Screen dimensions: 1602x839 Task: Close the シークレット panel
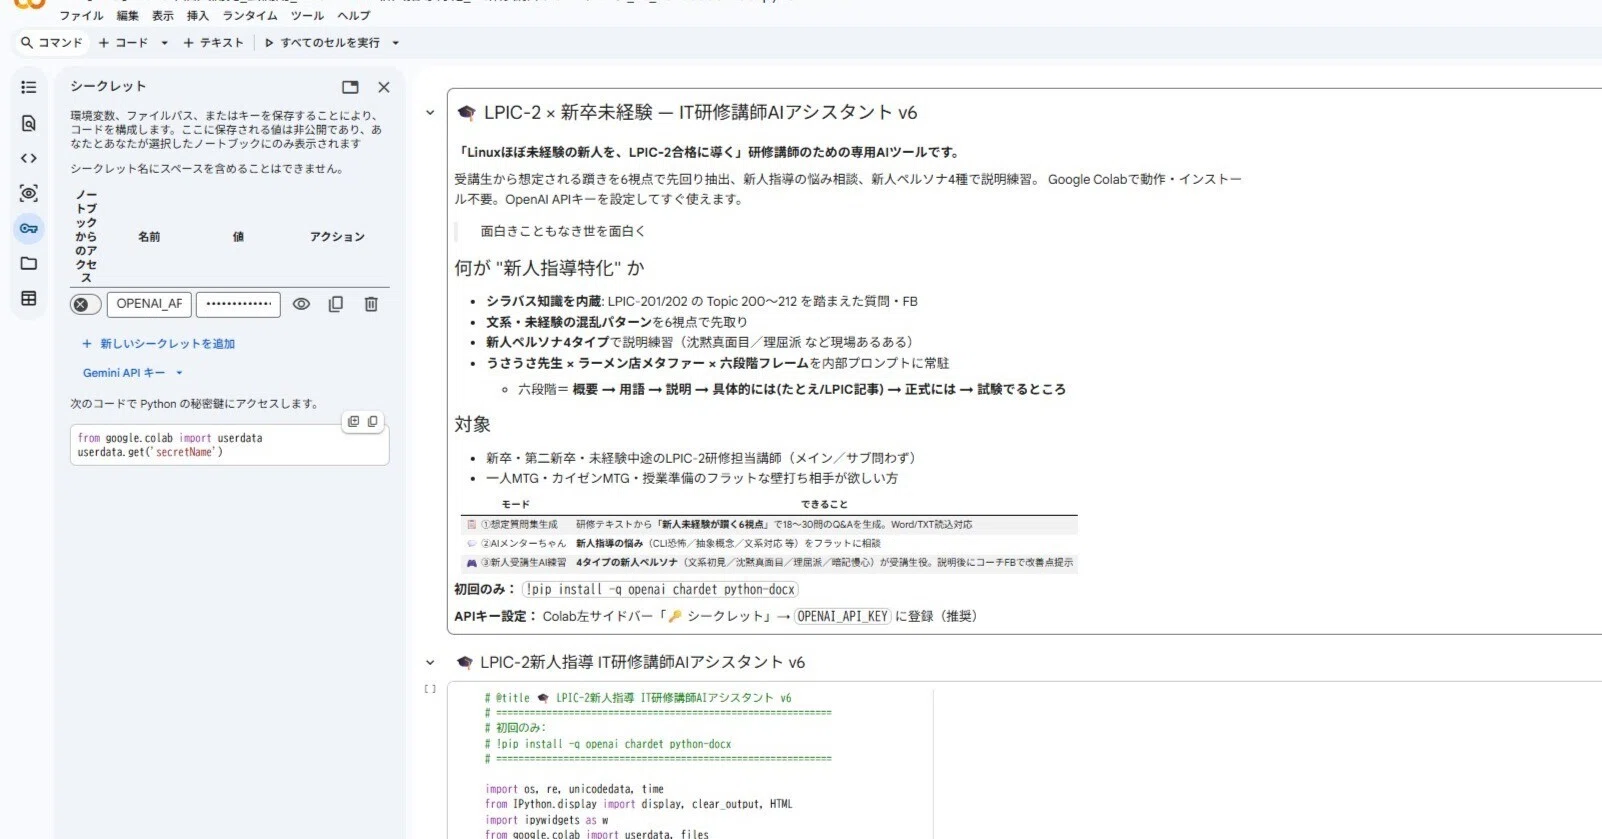click(x=384, y=87)
